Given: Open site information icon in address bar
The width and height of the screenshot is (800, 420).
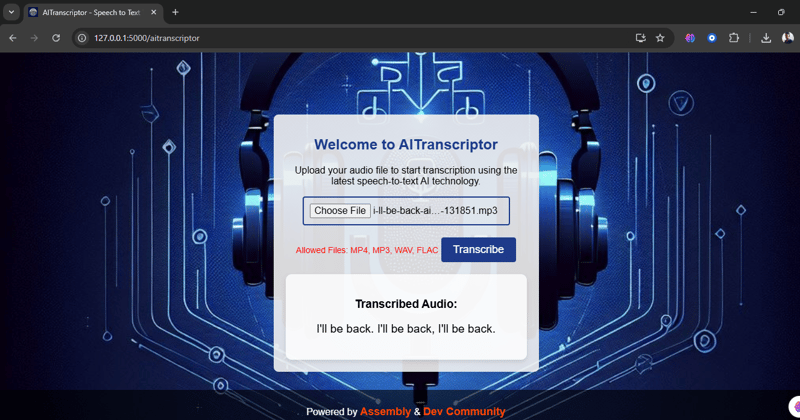Looking at the screenshot, I should 82,38.
